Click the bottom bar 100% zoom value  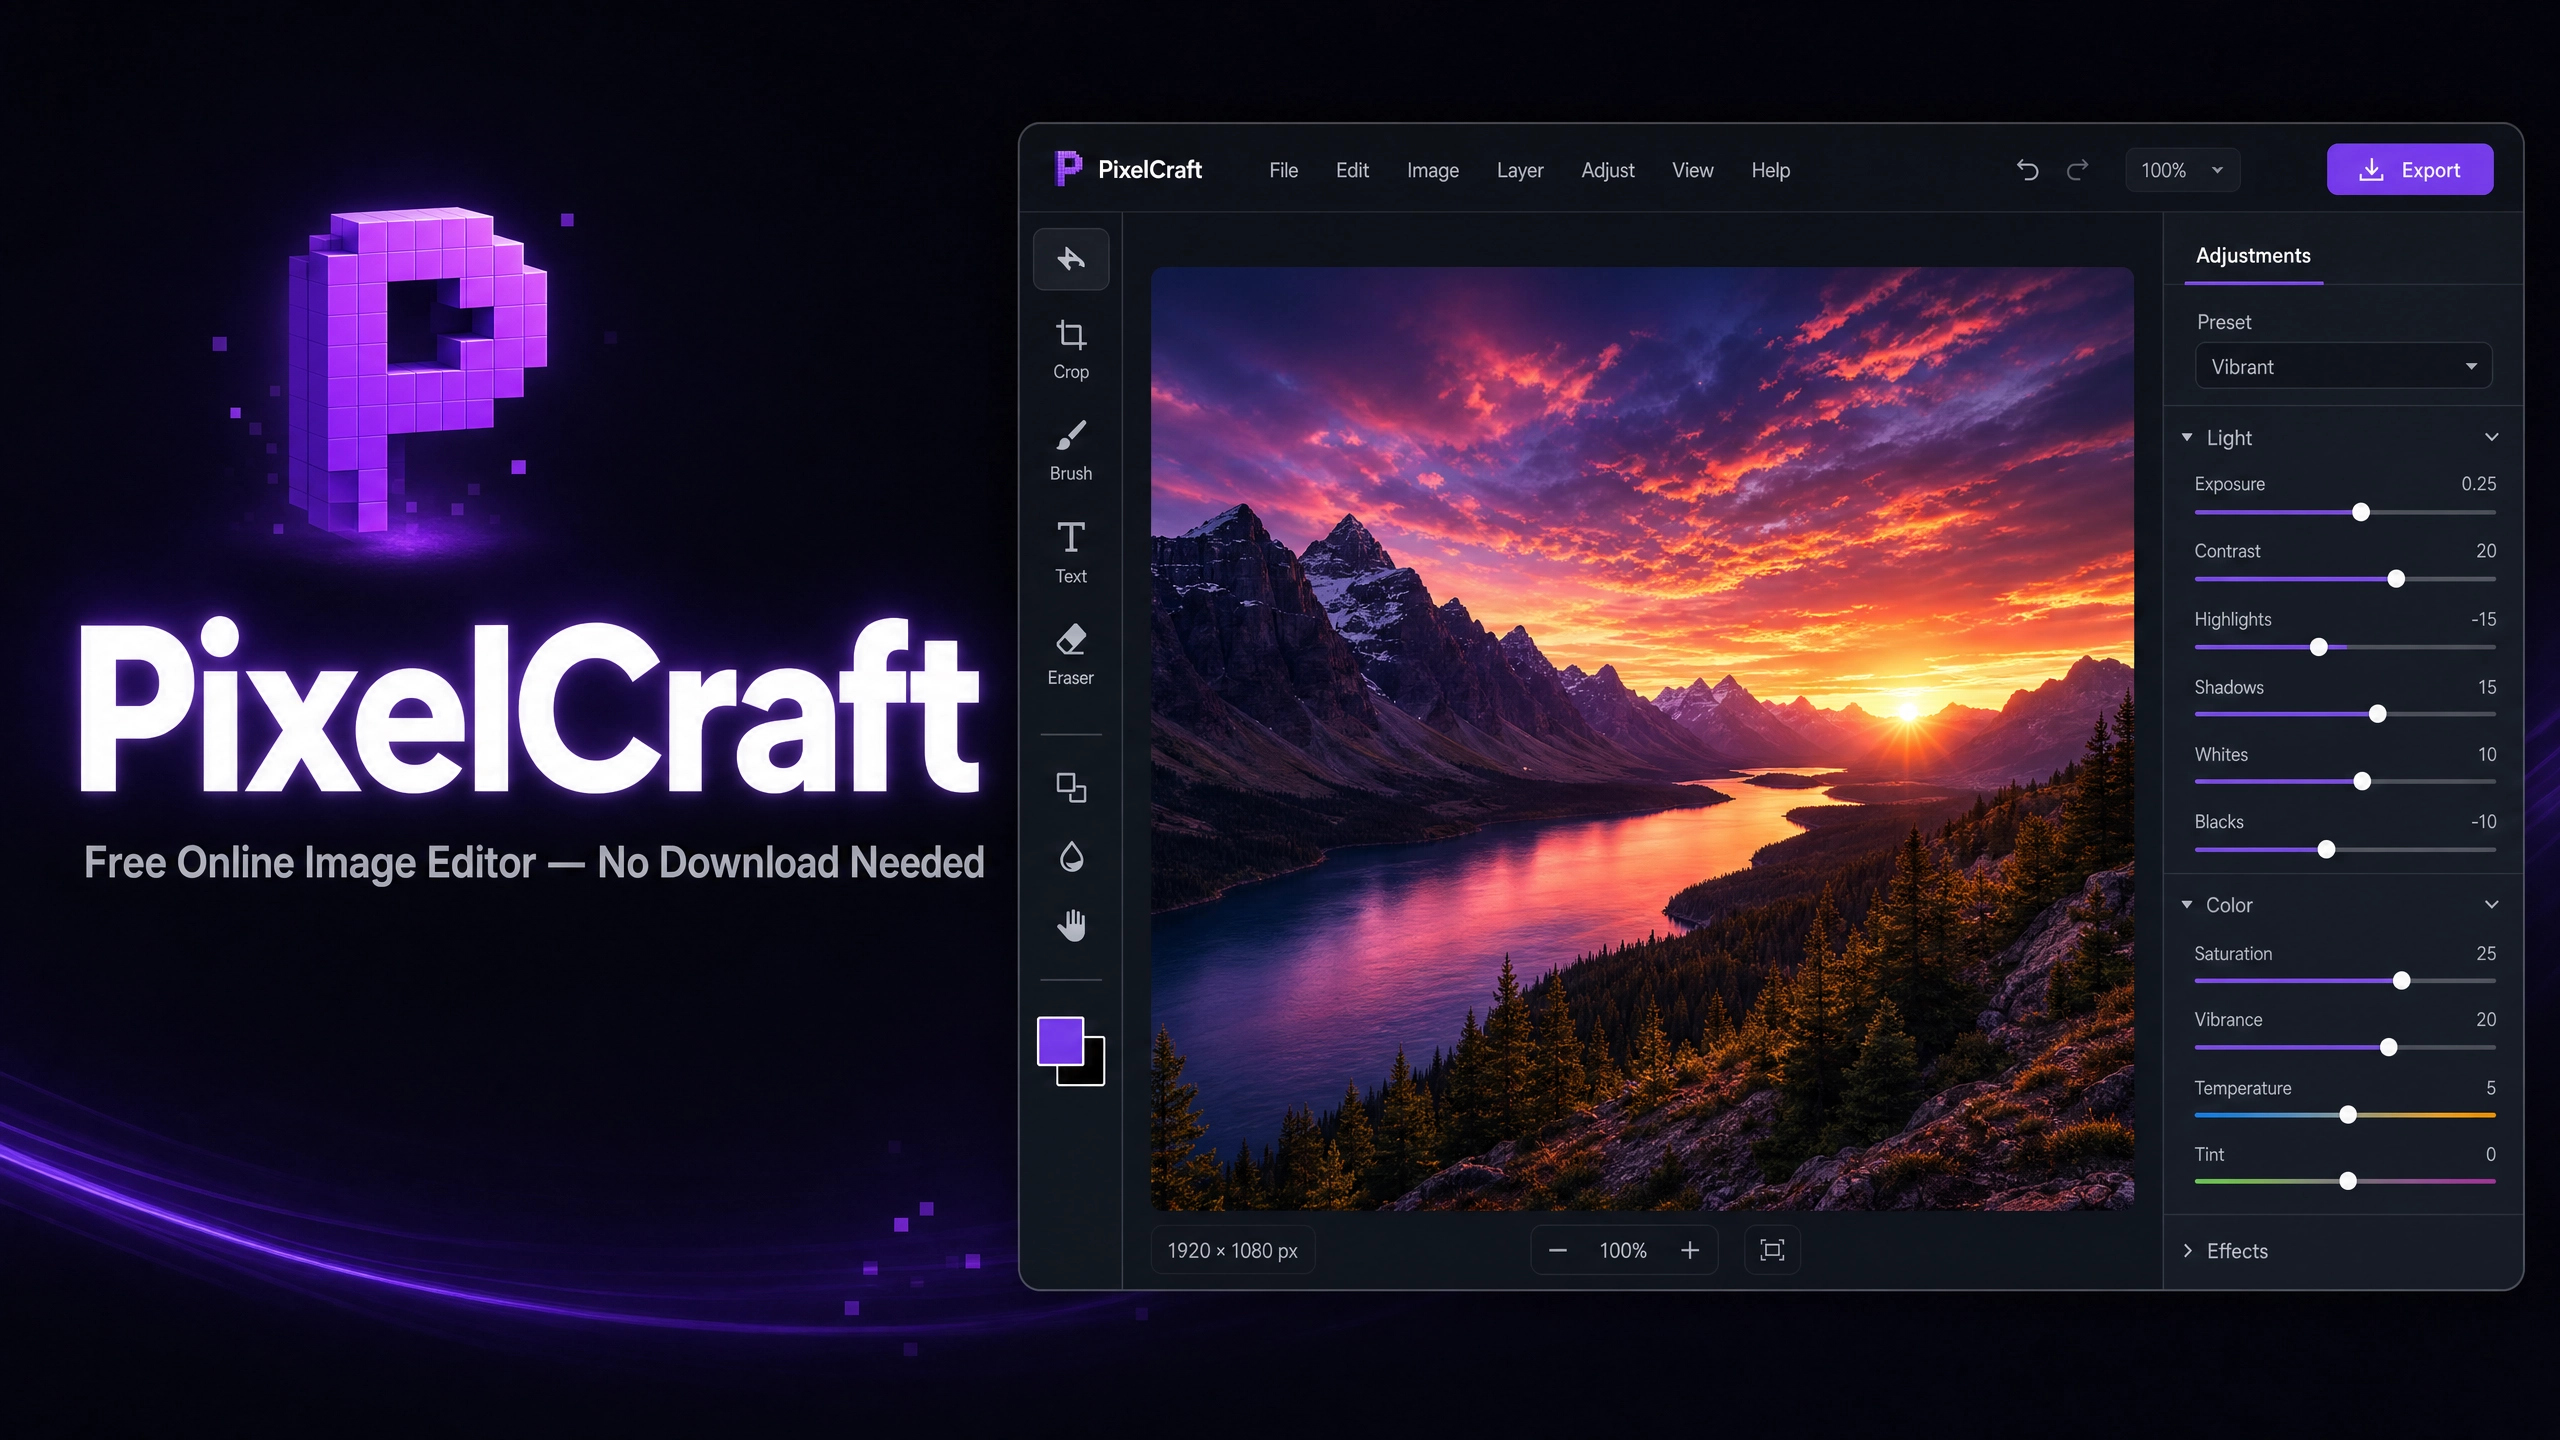tap(1623, 1251)
